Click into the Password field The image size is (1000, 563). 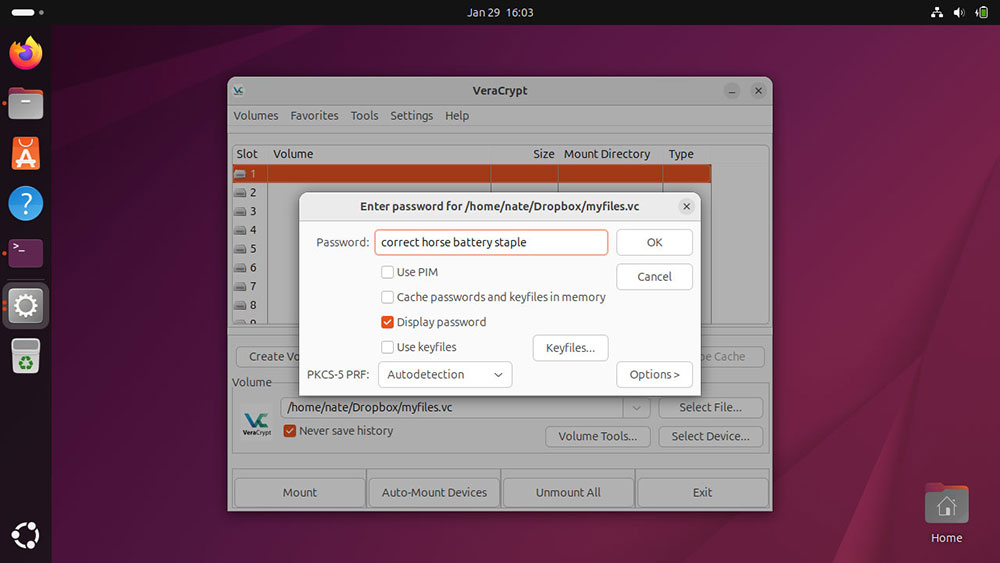click(491, 242)
